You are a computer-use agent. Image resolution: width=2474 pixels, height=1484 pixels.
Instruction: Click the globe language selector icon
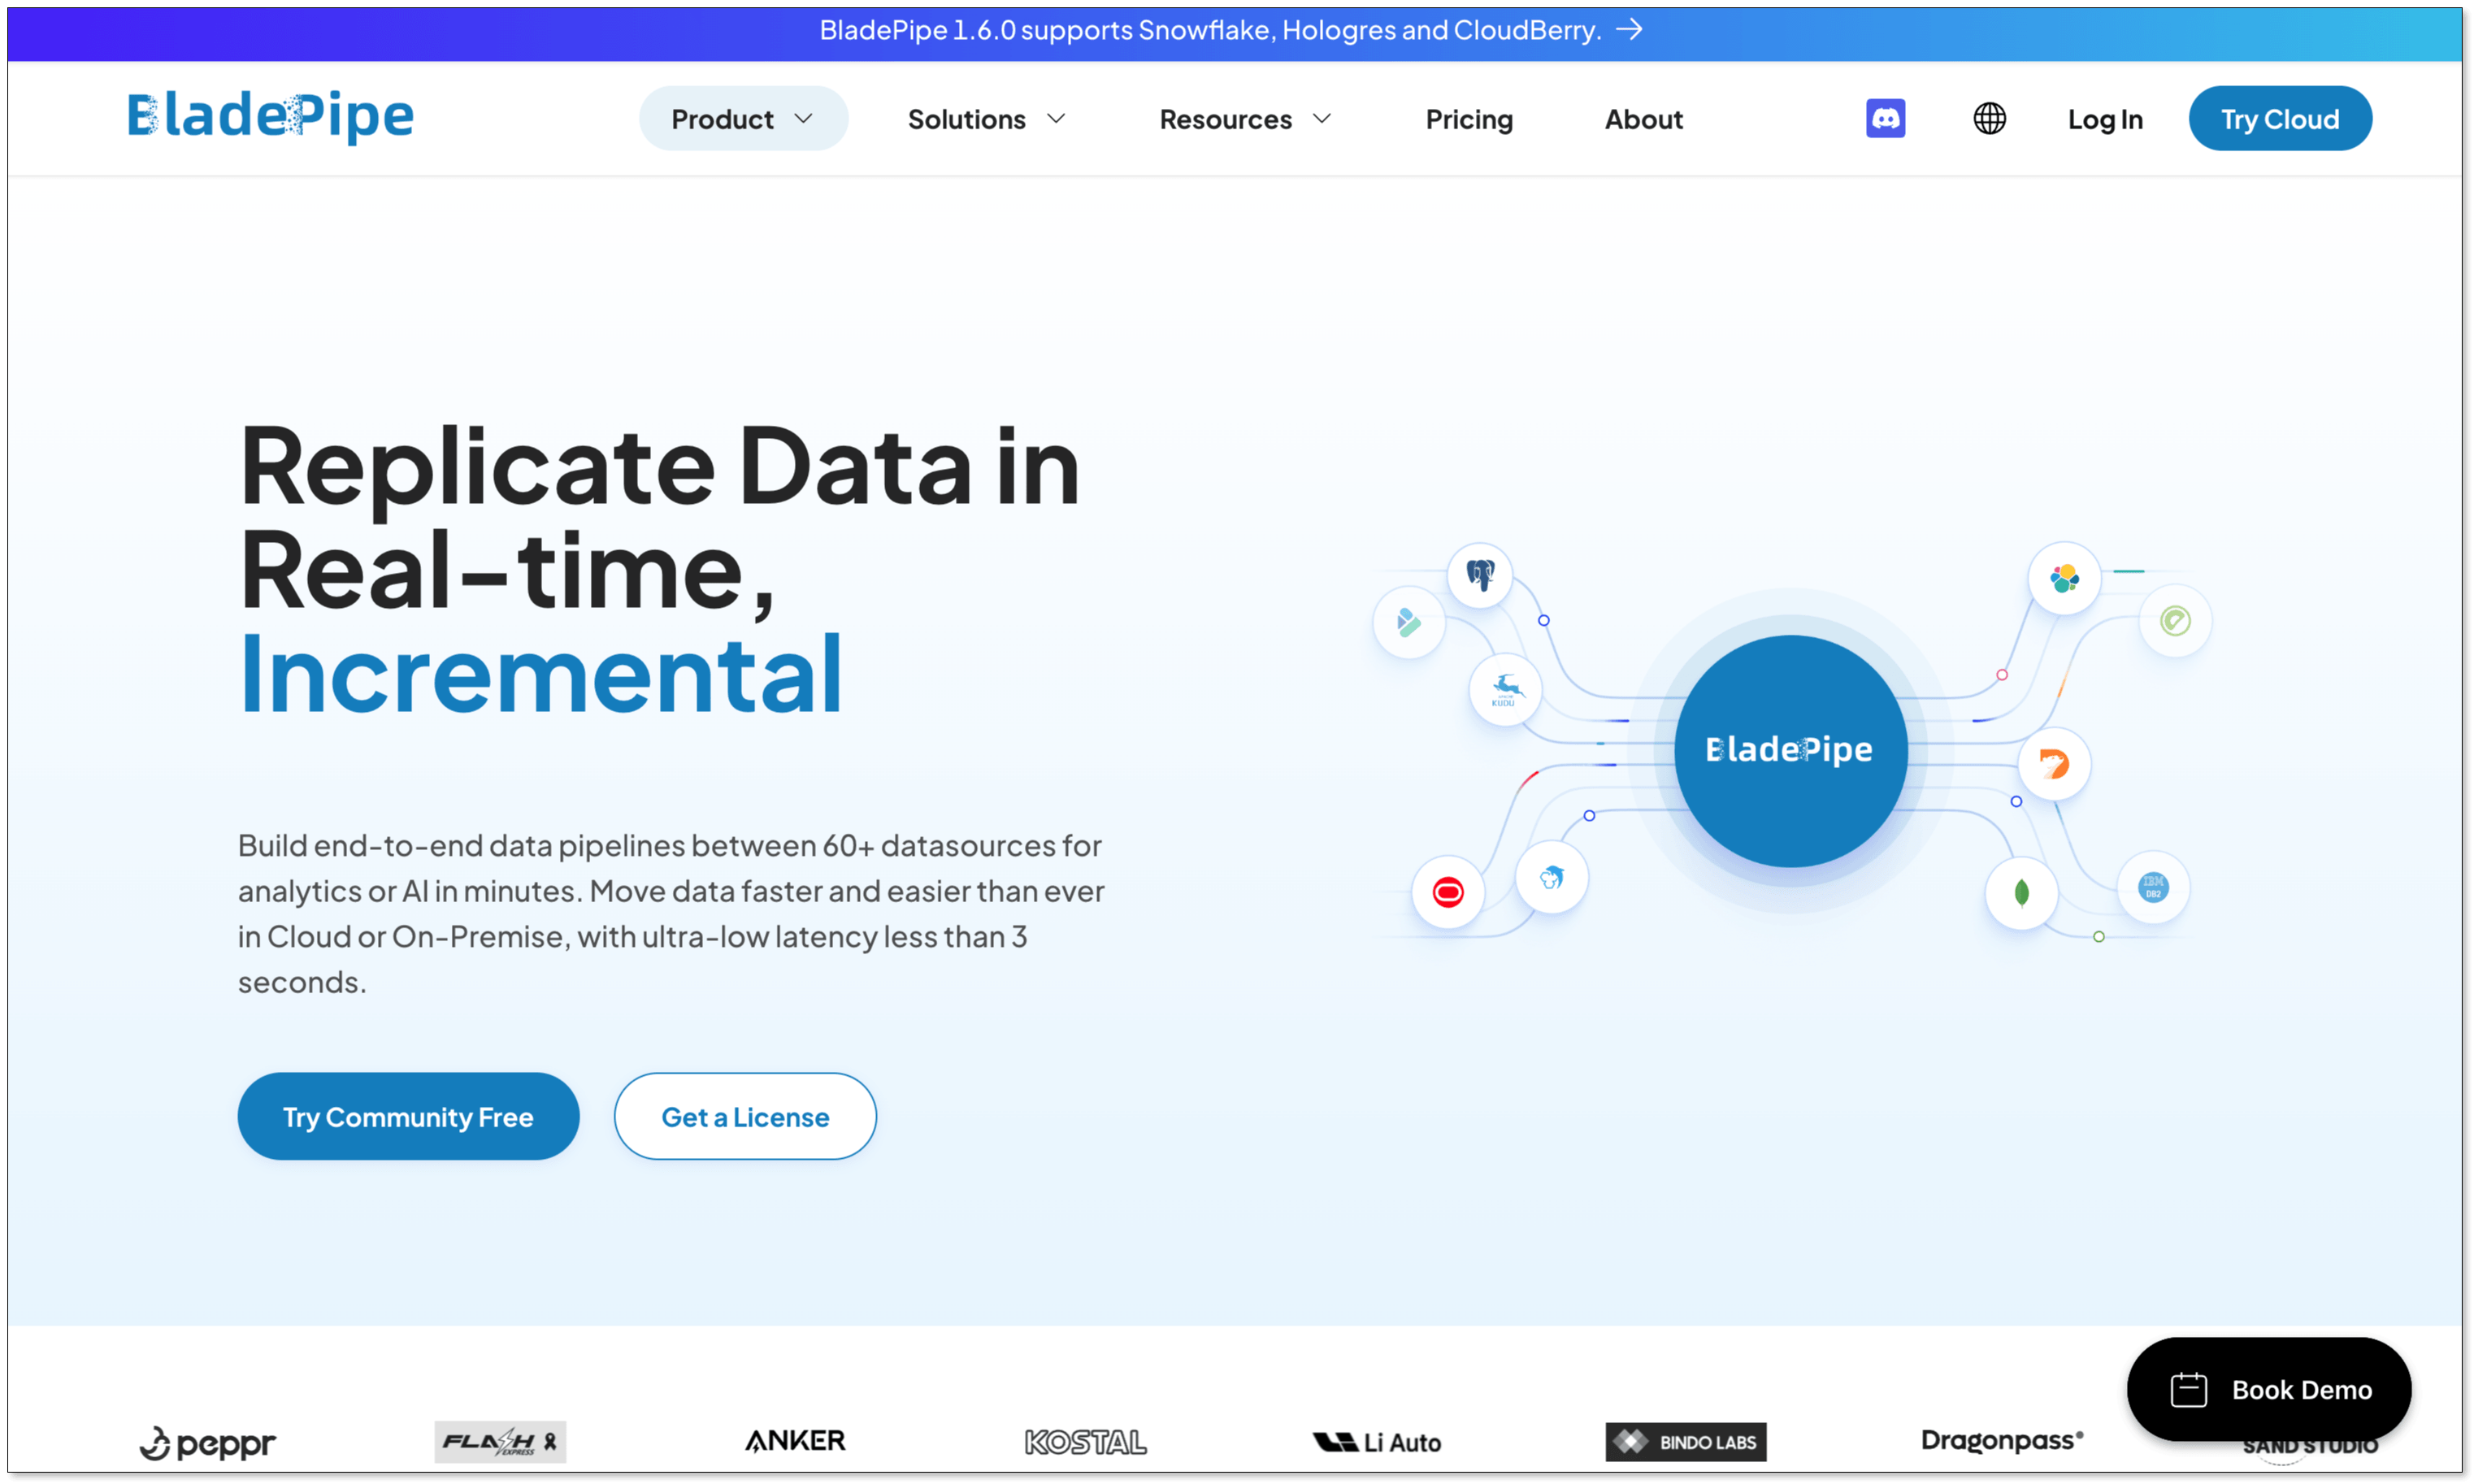pos(1989,118)
